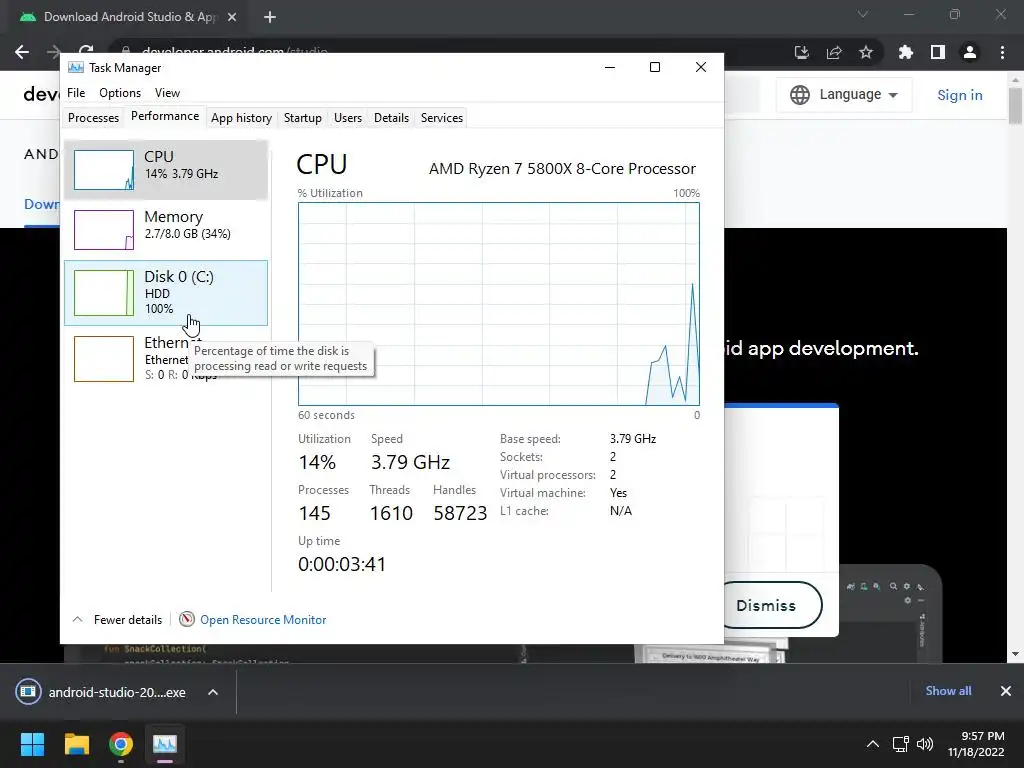The height and width of the screenshot is (768, 1024).
Task: Open the Chrome Extensions puzzle icon
Action: click(906, 52)
